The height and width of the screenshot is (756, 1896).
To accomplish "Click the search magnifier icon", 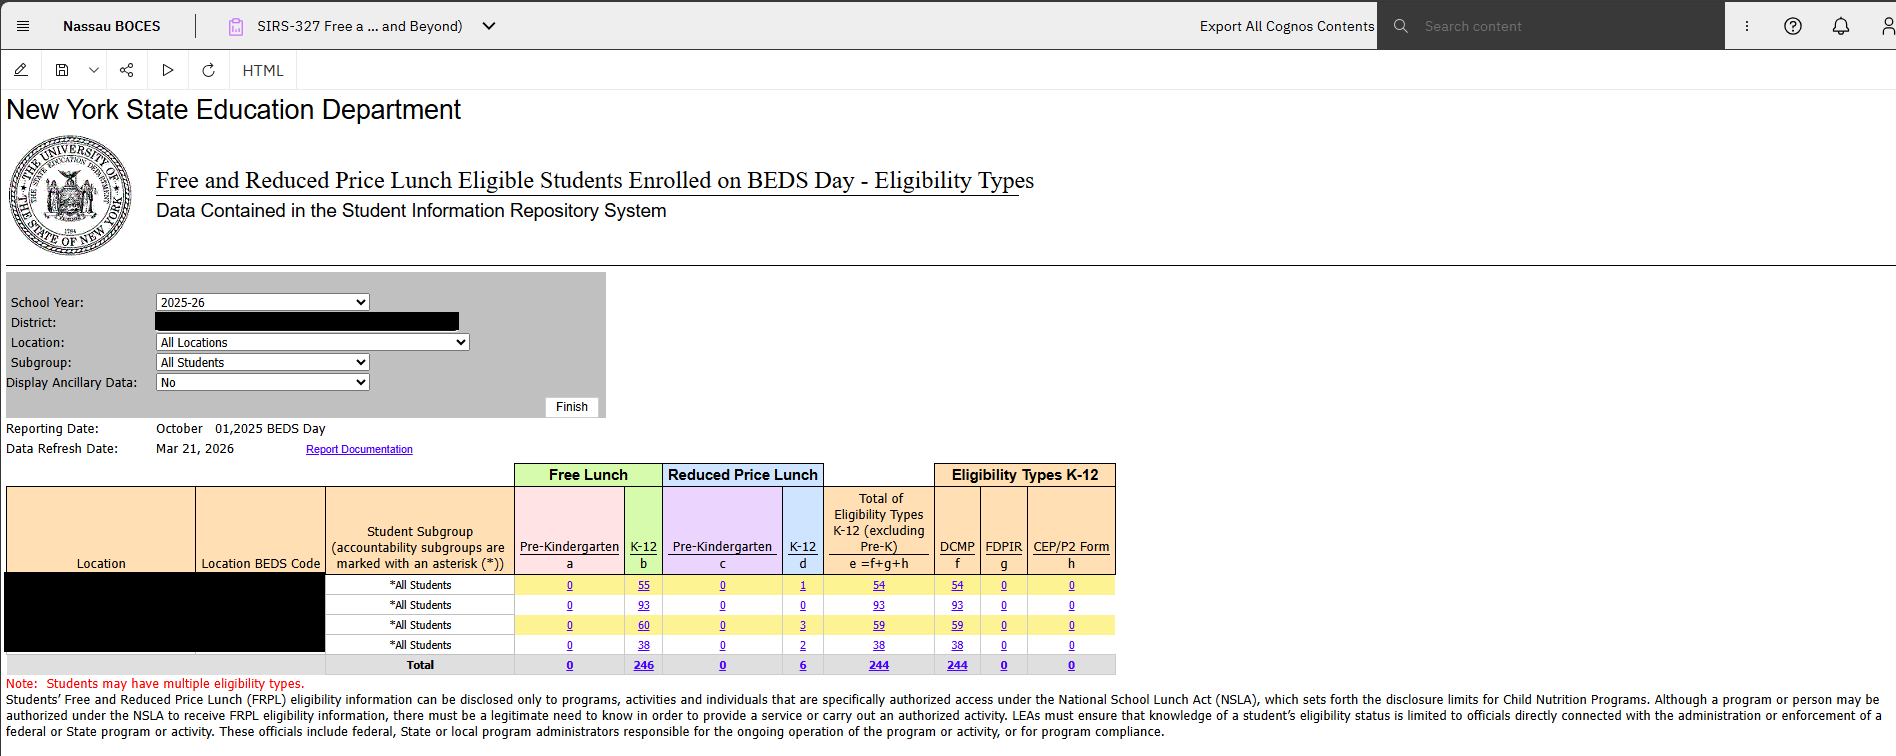I will [x=1401, y=26].
